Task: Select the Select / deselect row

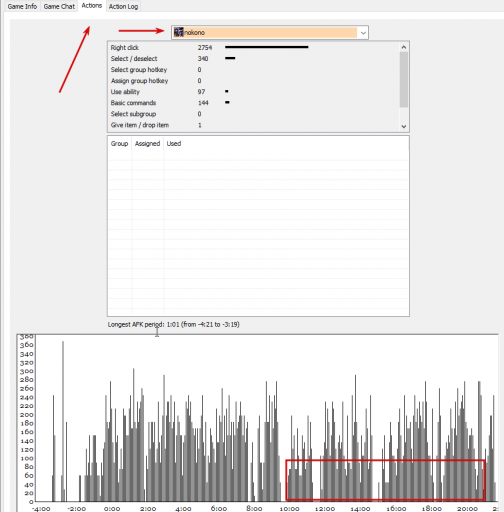Action: (x=253, y=58)
